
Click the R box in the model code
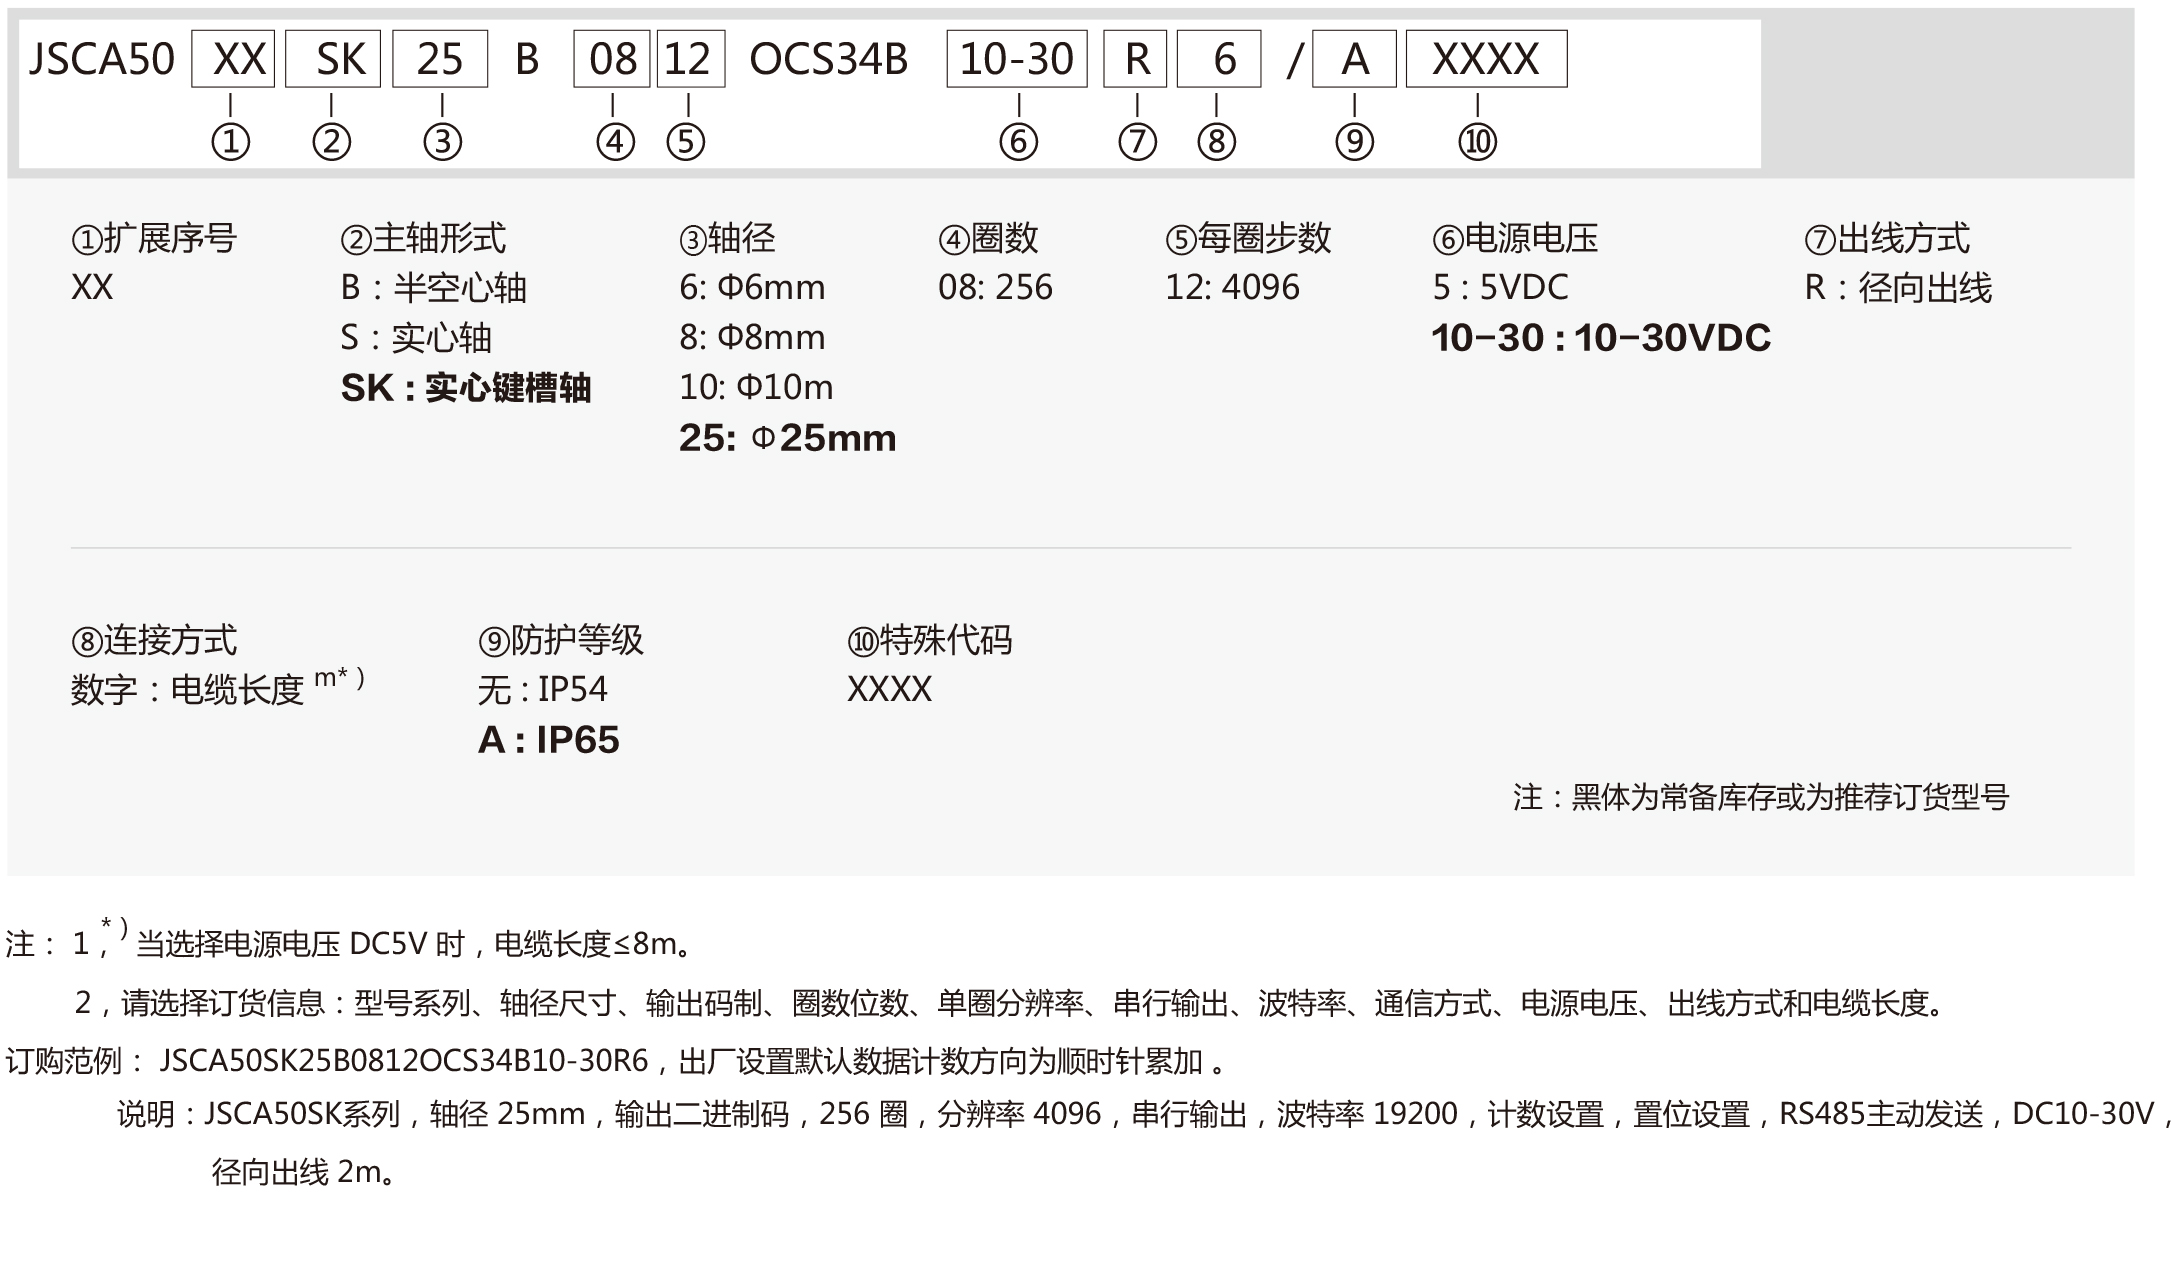point(1136,59)
